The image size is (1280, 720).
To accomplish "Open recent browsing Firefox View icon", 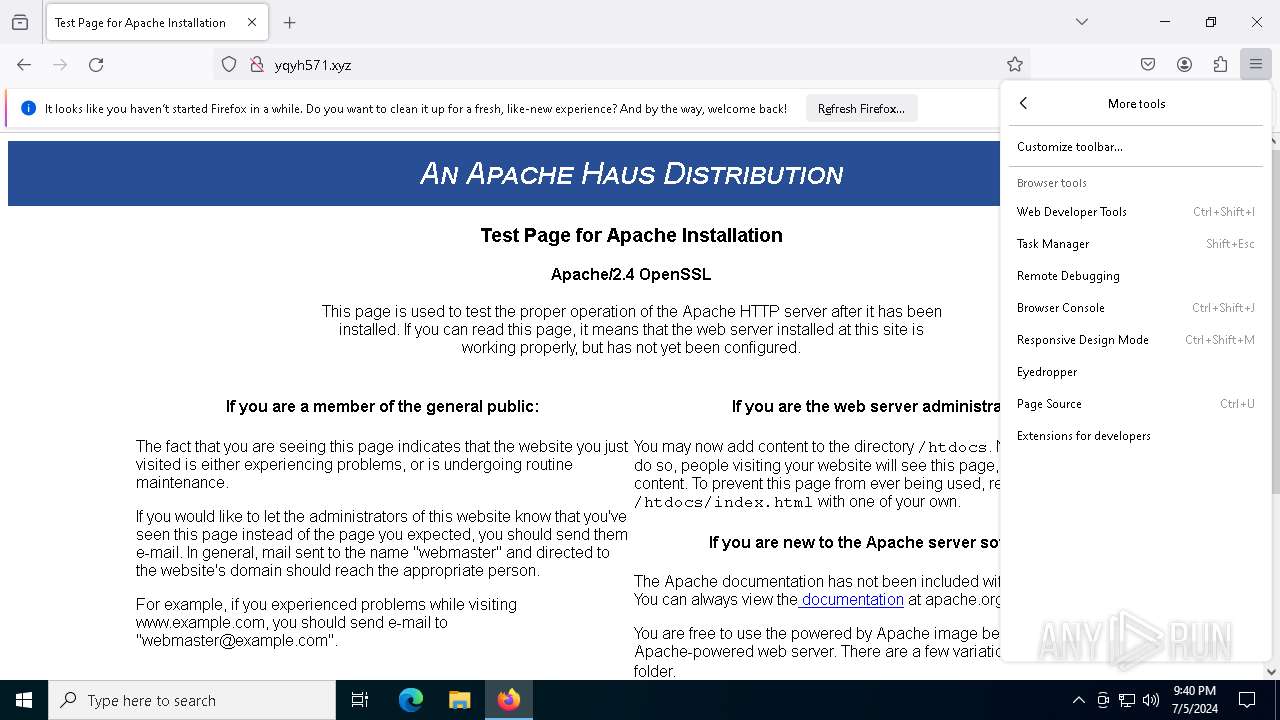I will pyautogui.click(x=20, y=22).
